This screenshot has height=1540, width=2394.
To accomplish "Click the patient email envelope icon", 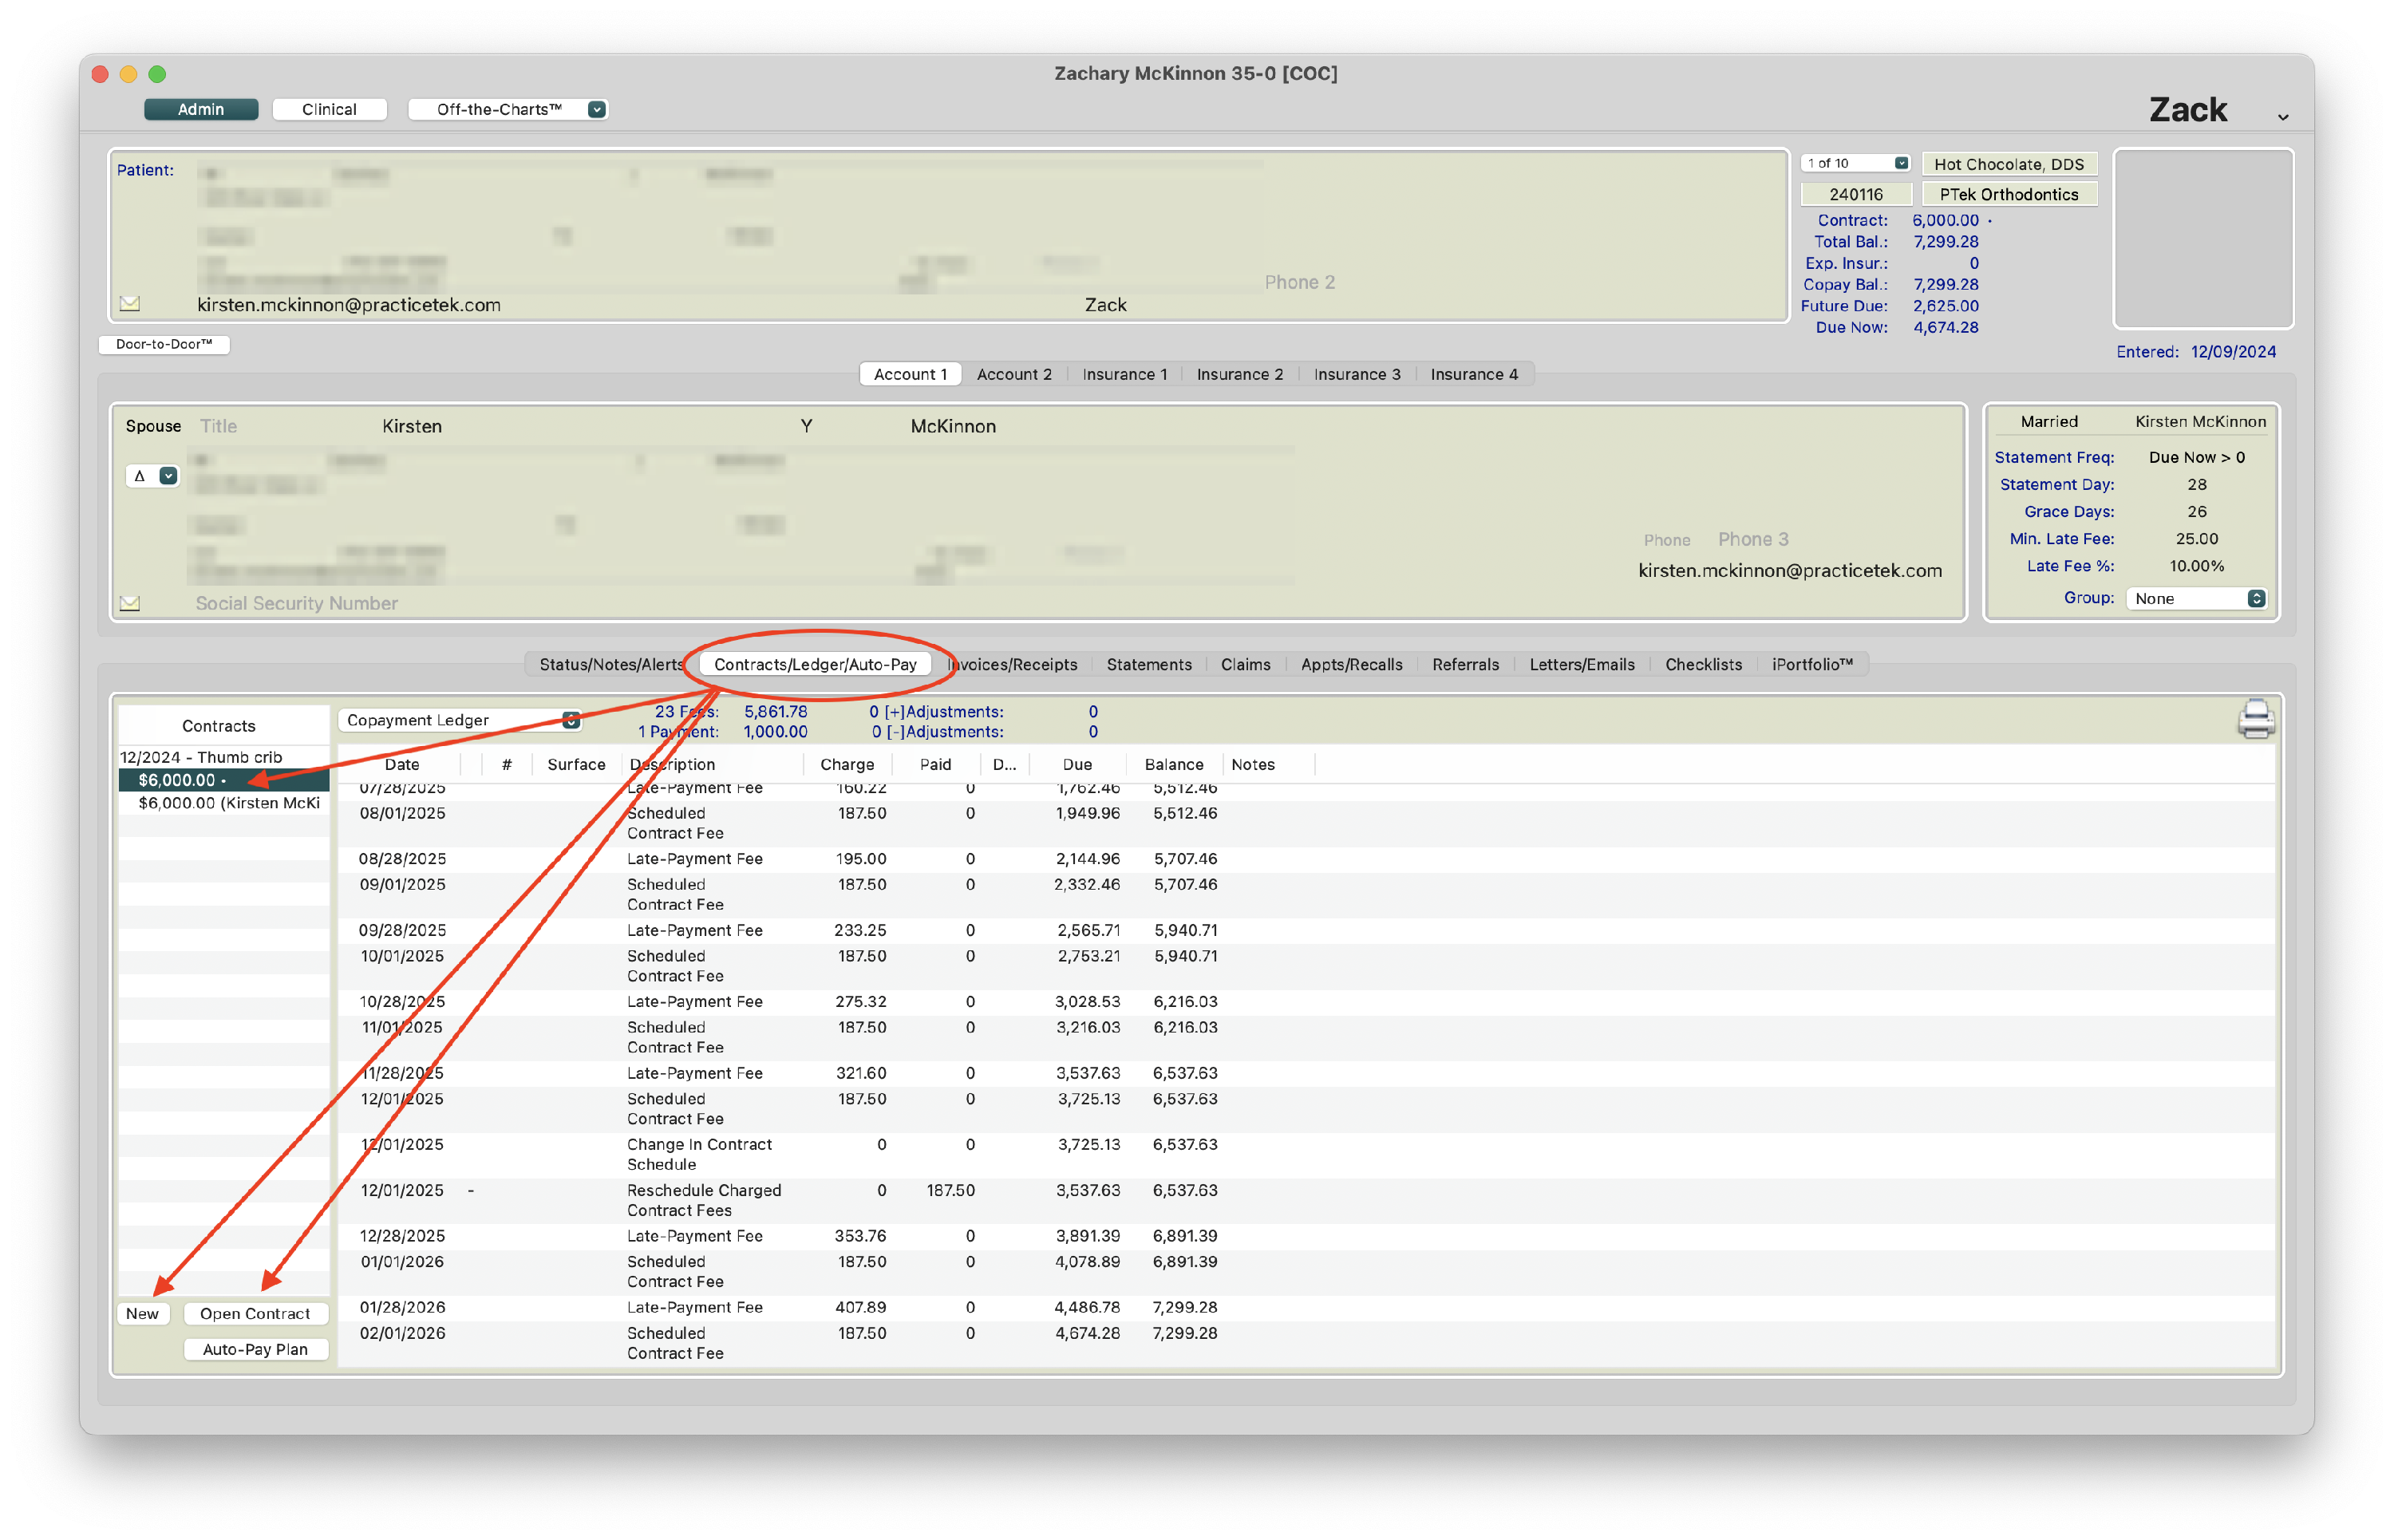I will tap(130, 303).
